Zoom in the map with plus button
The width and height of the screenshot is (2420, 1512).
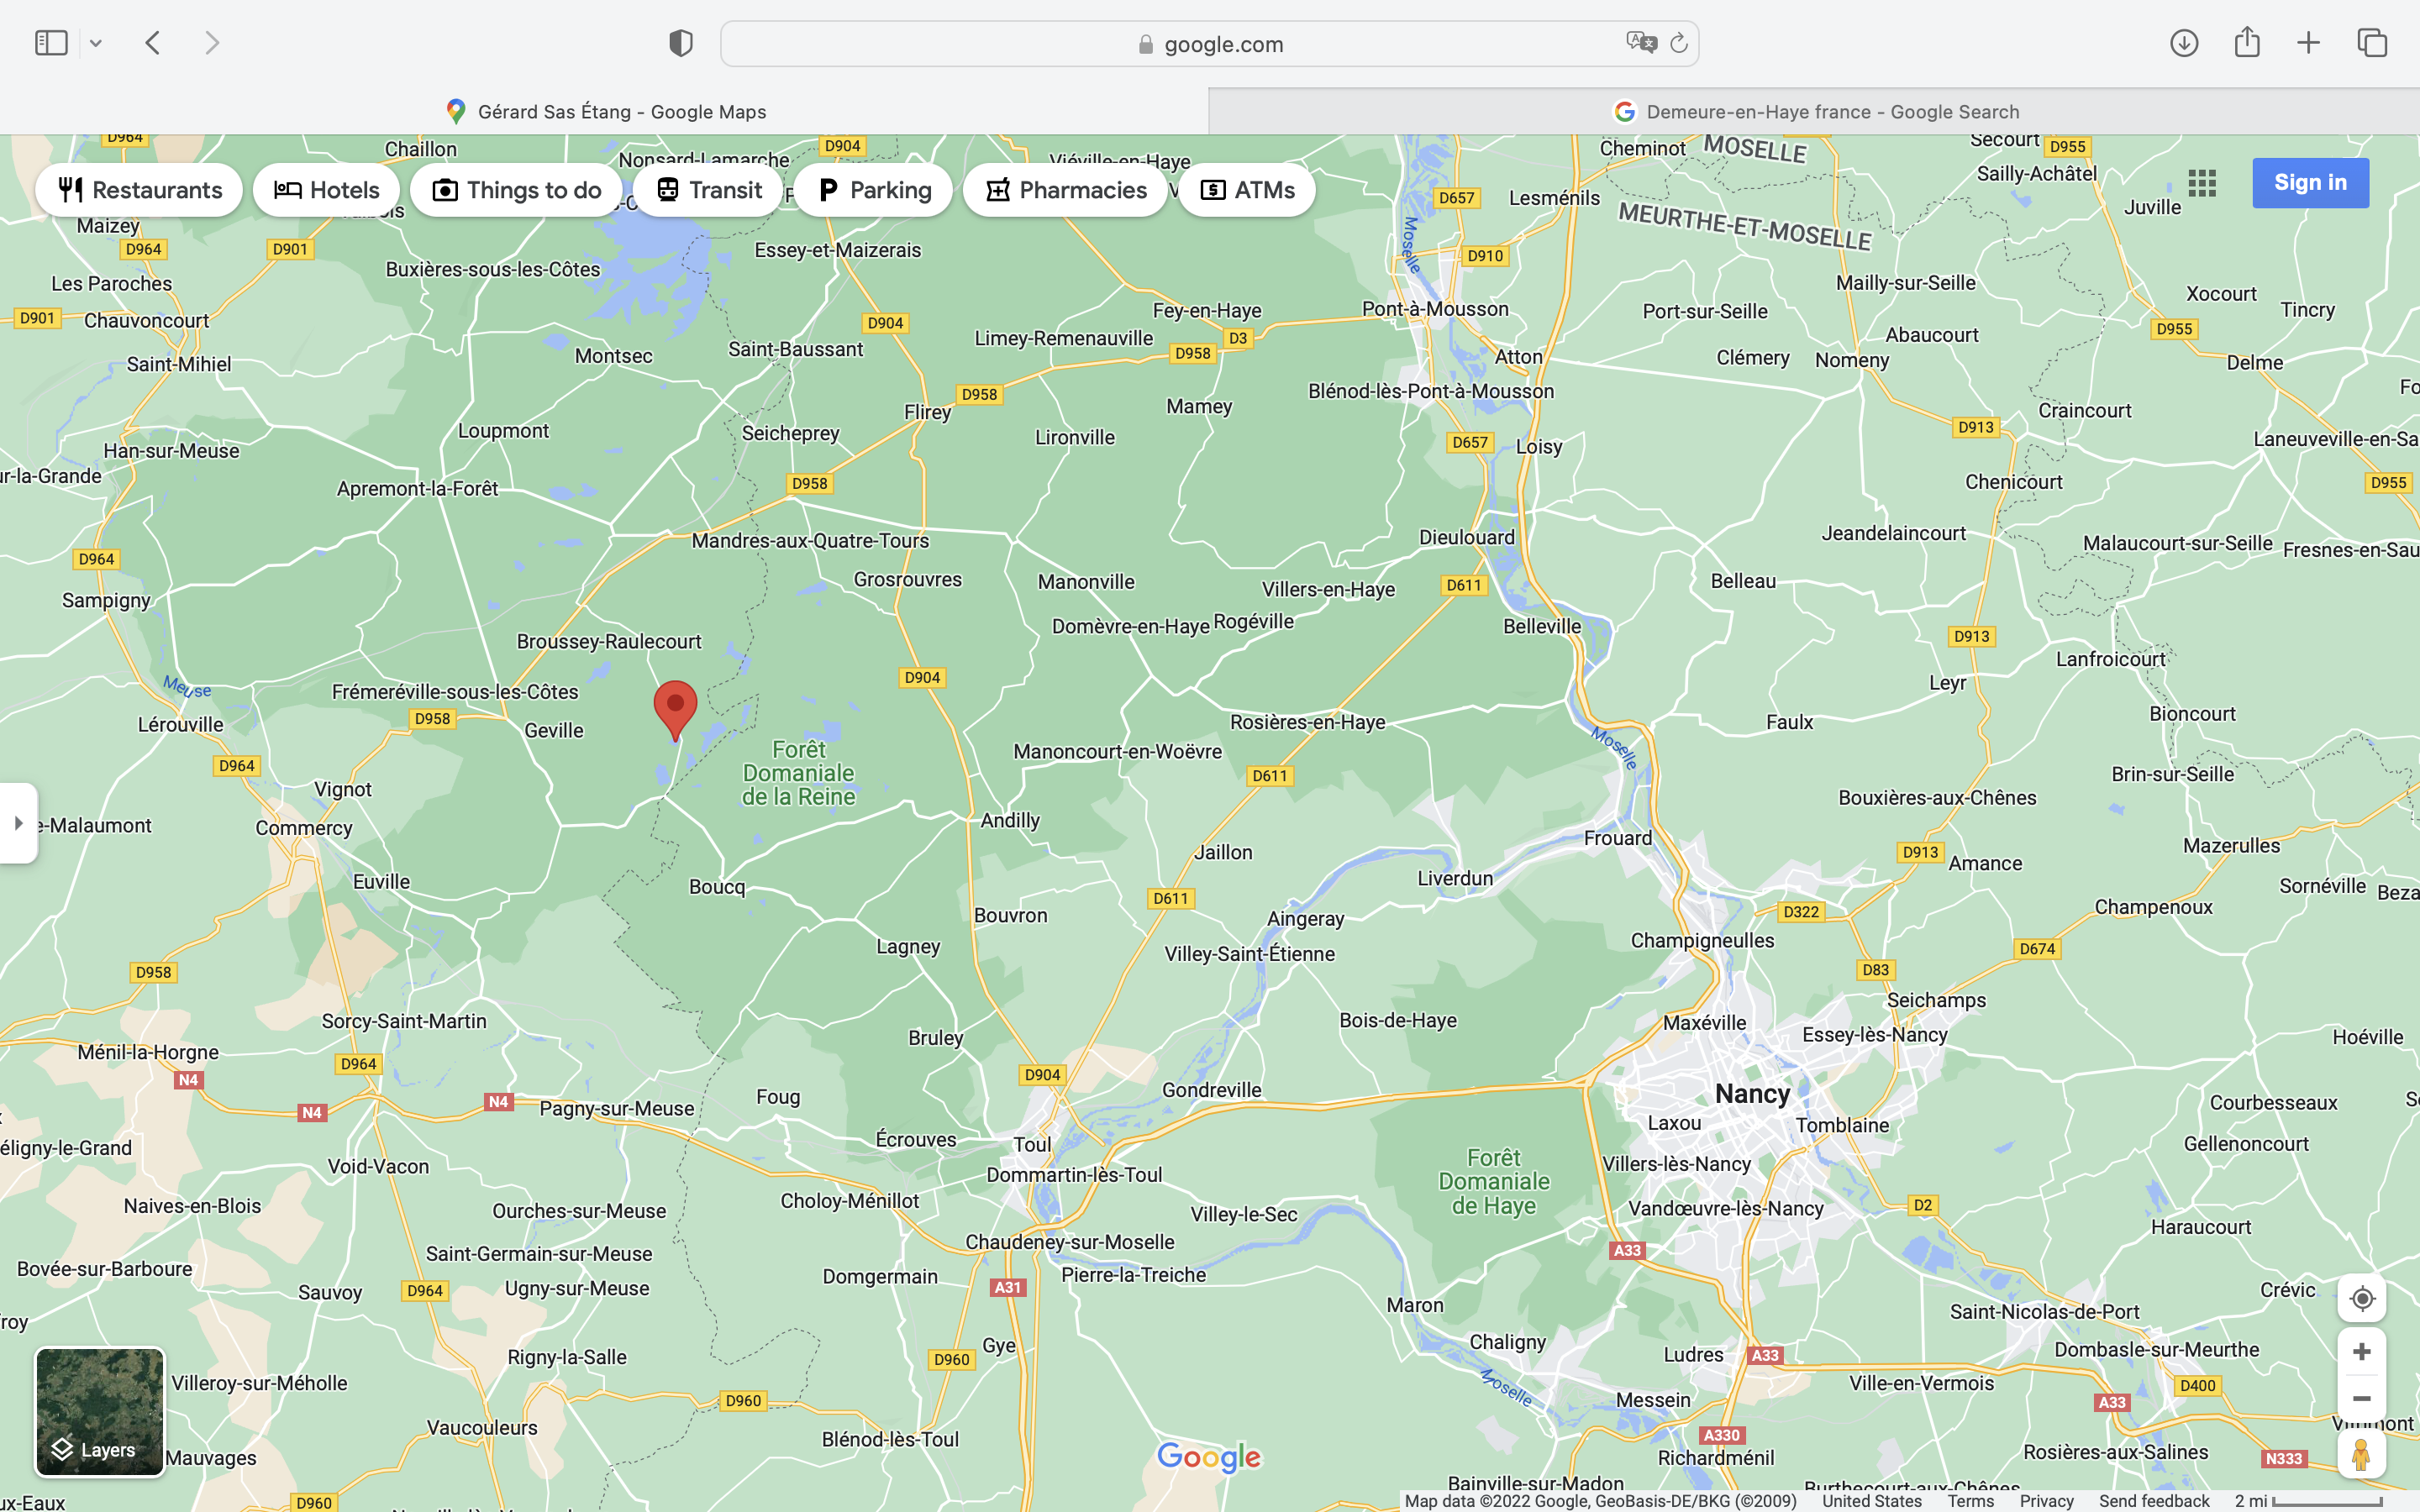coord(2361,1352)
